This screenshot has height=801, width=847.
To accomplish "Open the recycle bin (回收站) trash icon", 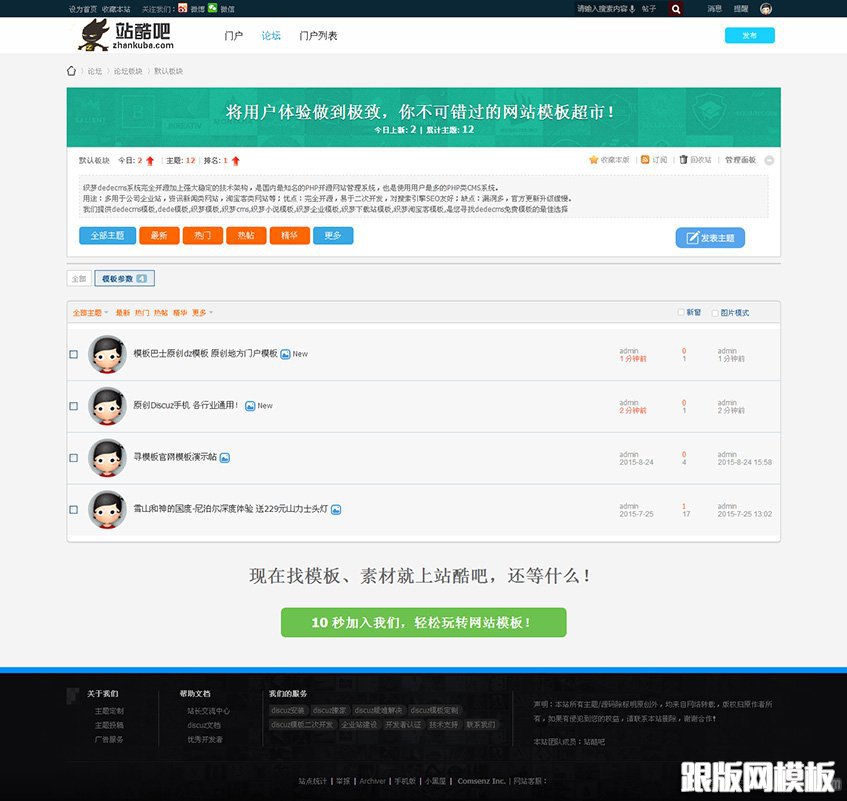I will (684, 159).
